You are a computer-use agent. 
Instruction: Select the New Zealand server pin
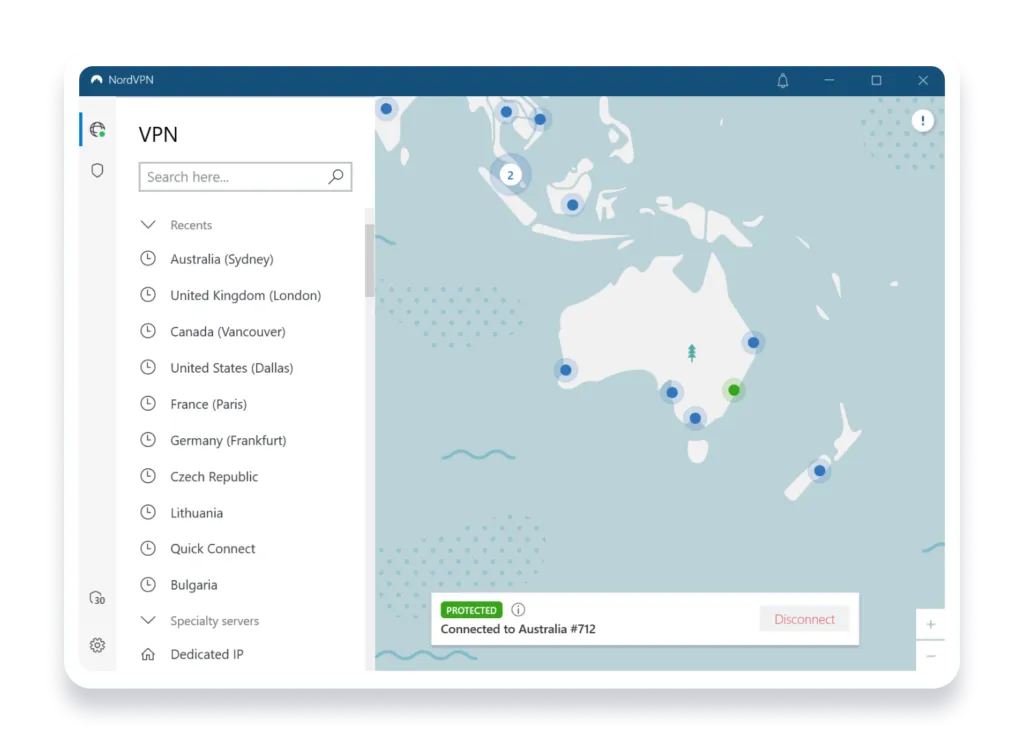tap(819, 470)
